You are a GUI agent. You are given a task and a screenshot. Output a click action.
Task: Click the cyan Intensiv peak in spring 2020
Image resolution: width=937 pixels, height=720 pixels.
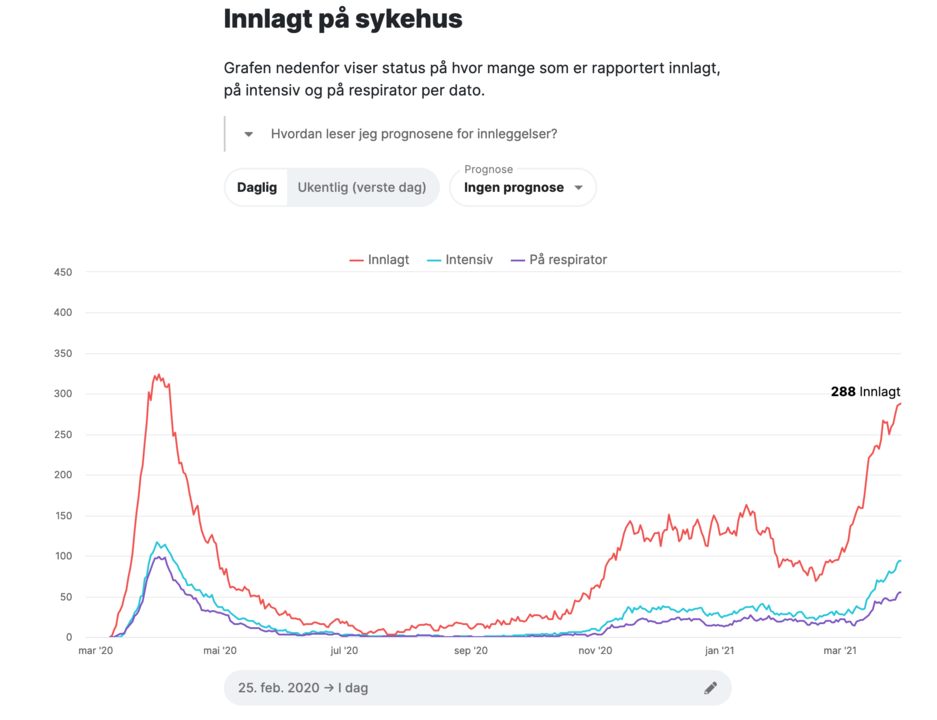pyautogui.click(x=157, y=543)
